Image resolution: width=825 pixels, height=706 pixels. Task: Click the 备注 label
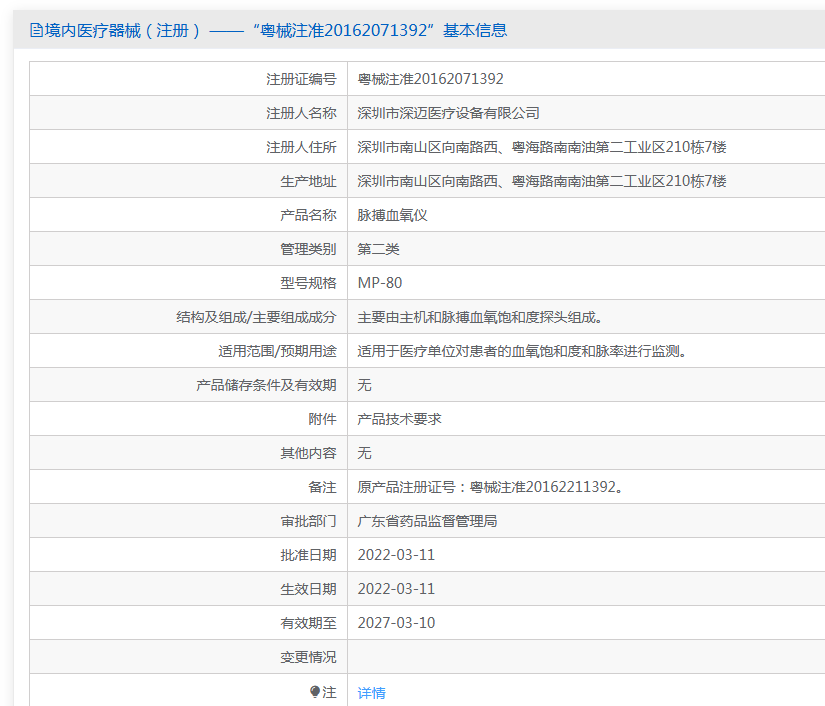322,487
